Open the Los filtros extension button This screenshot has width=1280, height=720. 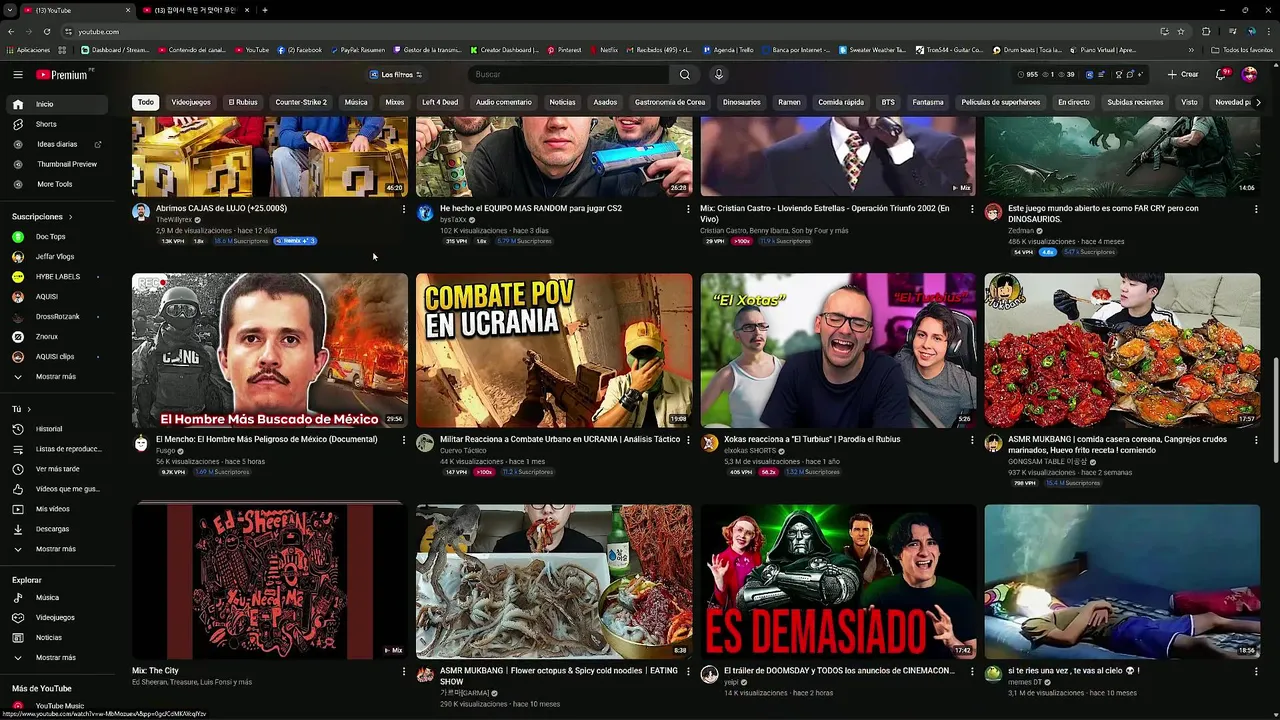click(396, 74)
